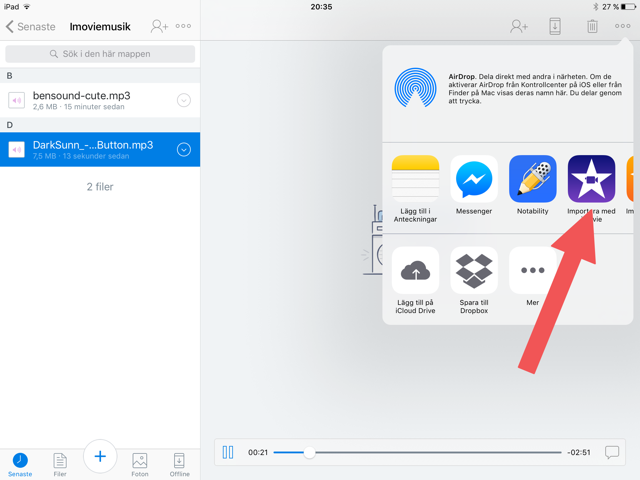This screenshot has height=480, width=640.
Task: Choose Spara till Dropbox
Action: click(x=474, y=271)
